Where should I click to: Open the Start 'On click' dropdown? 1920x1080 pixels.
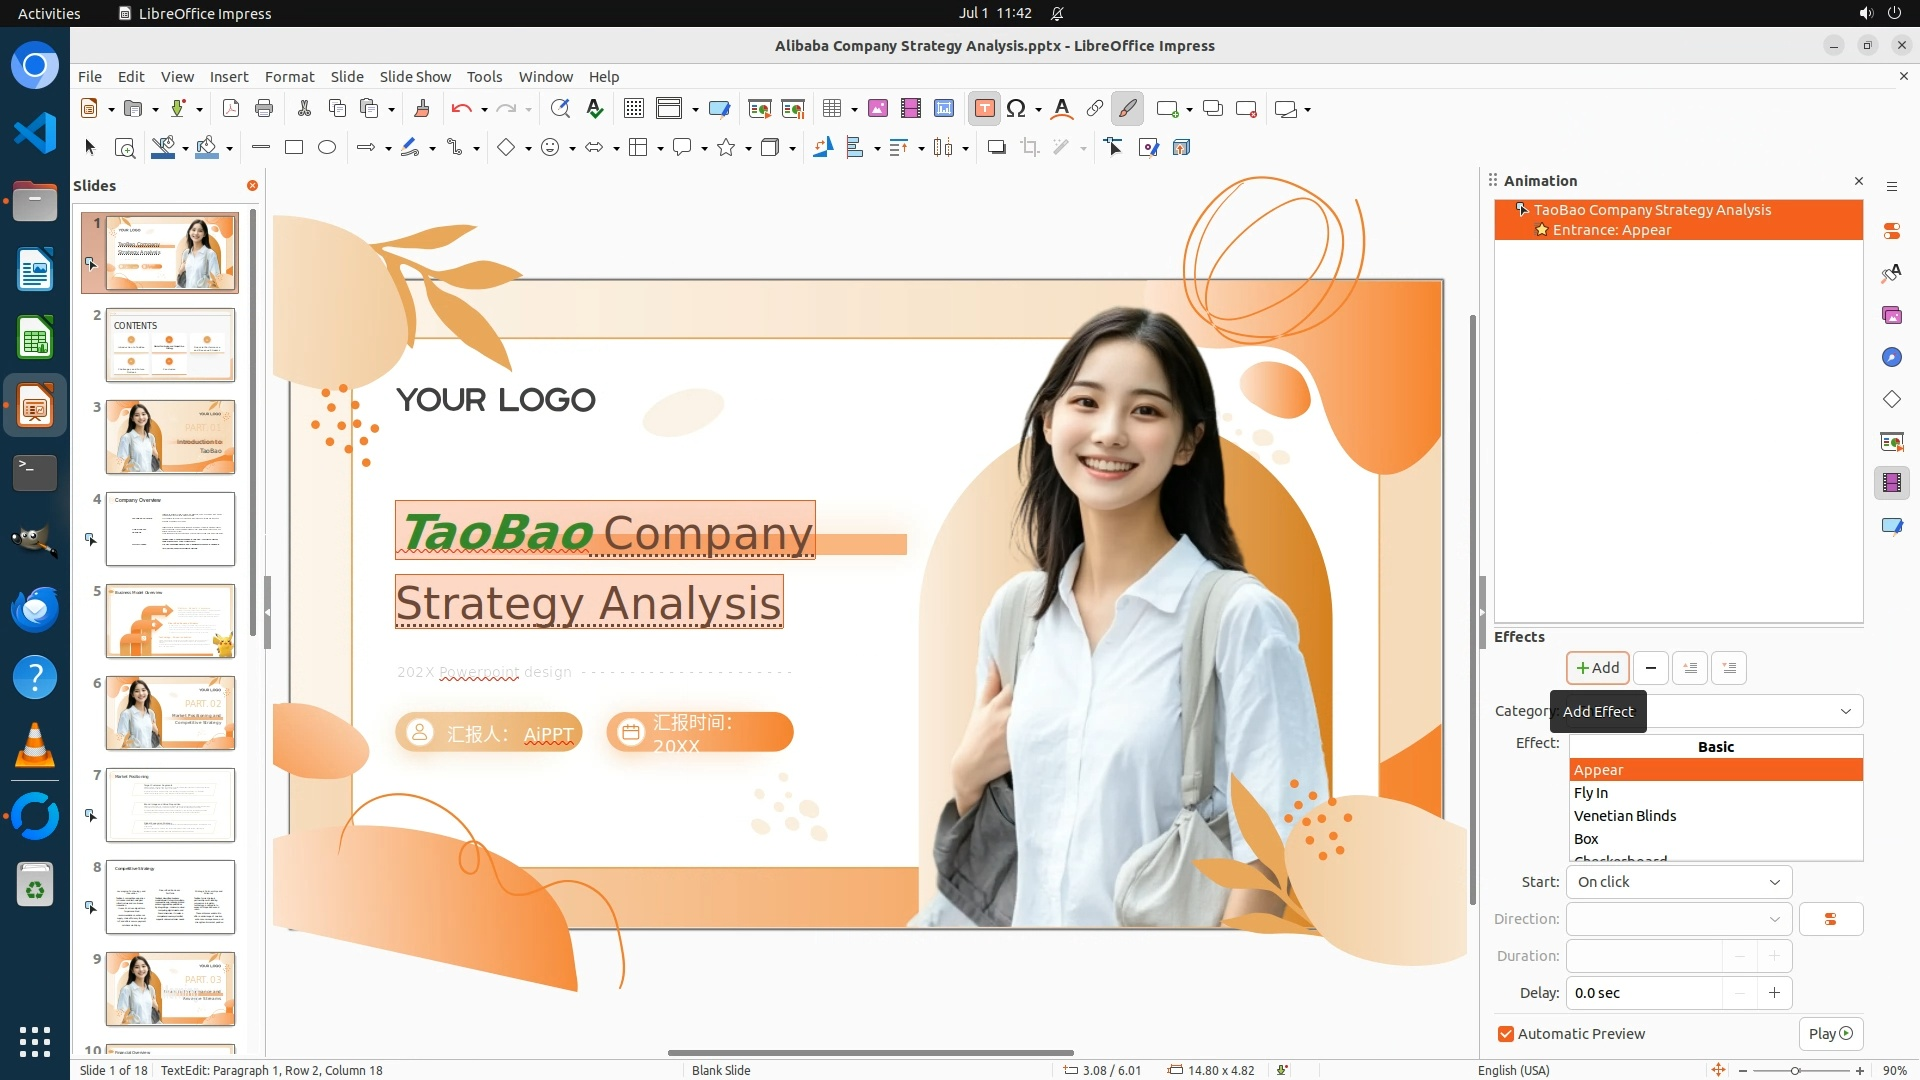click(x=1678, y=882)
